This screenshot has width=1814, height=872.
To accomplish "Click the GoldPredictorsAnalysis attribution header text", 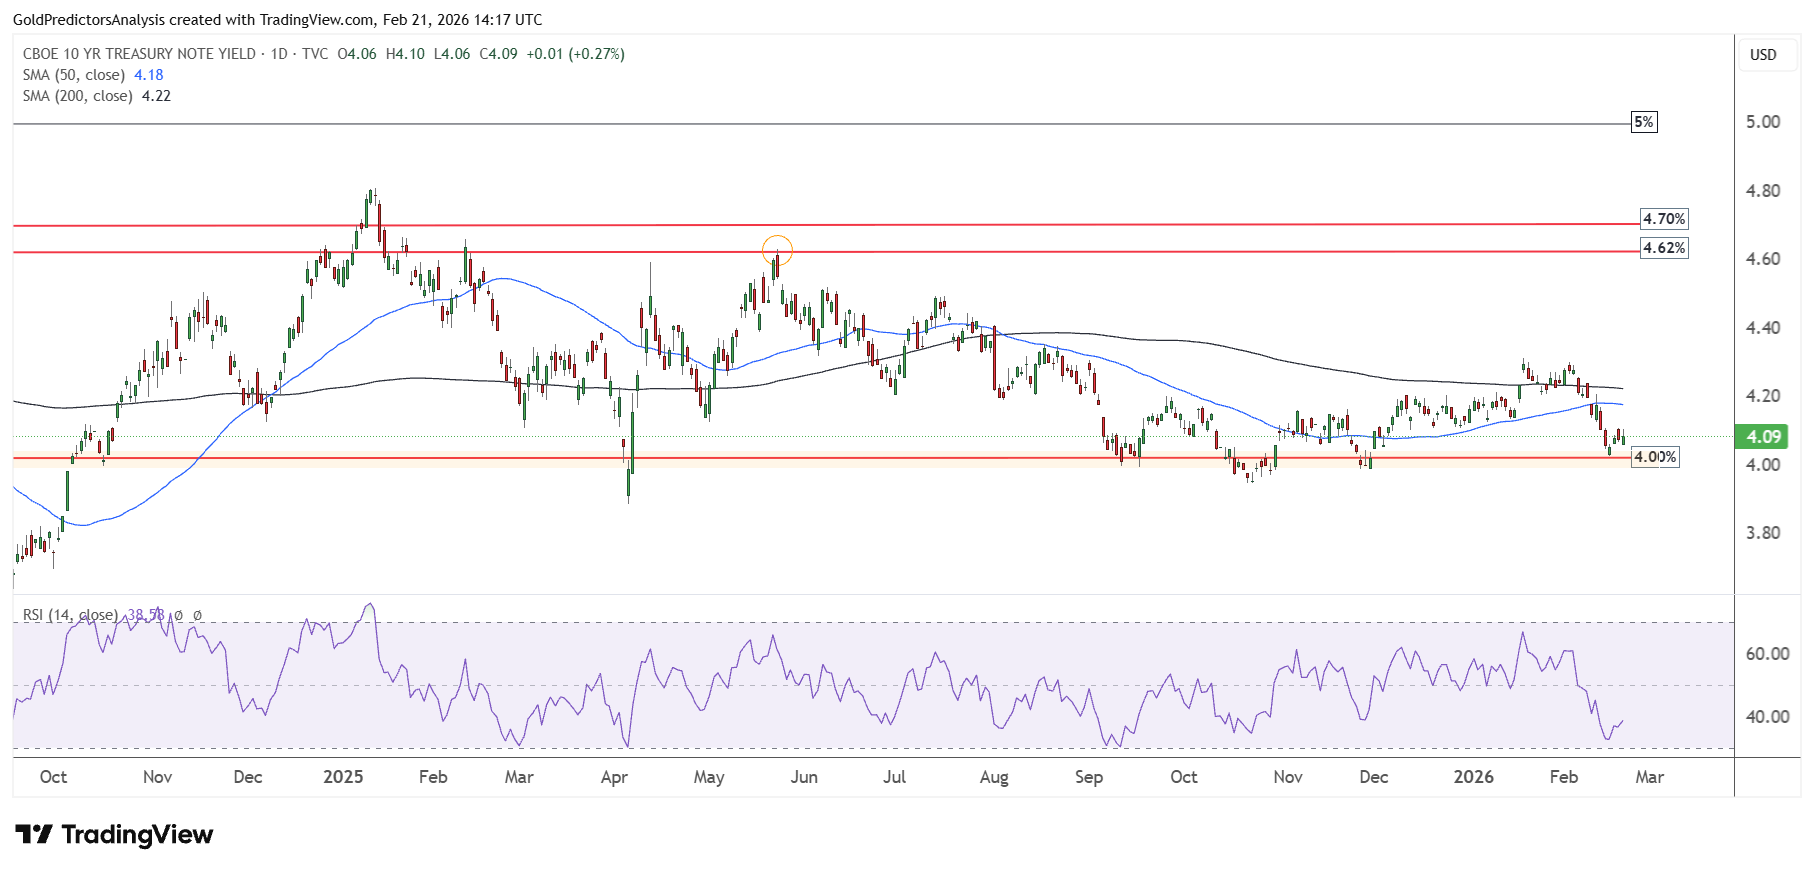I will tap(278, 20).
